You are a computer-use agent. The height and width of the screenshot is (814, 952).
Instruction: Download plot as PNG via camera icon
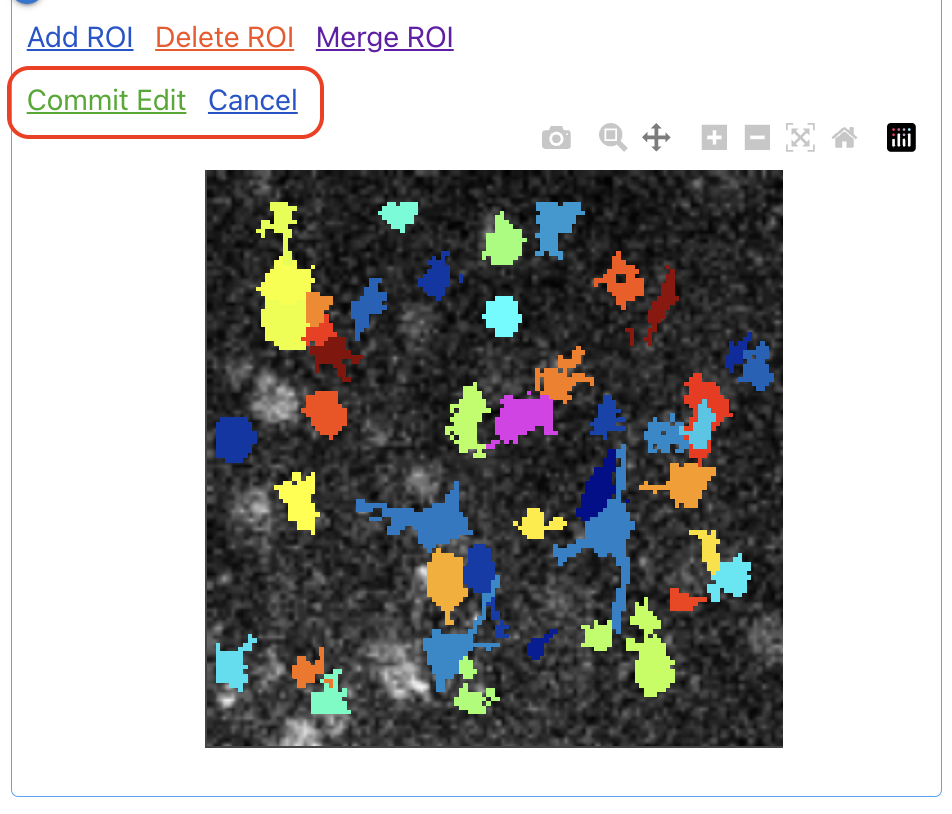[x=556, y=138]
